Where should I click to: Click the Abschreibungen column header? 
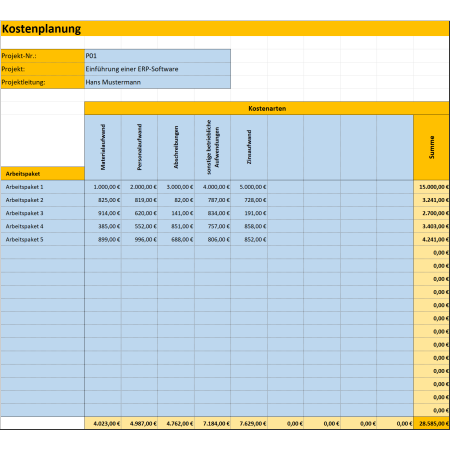coord(176,147)
